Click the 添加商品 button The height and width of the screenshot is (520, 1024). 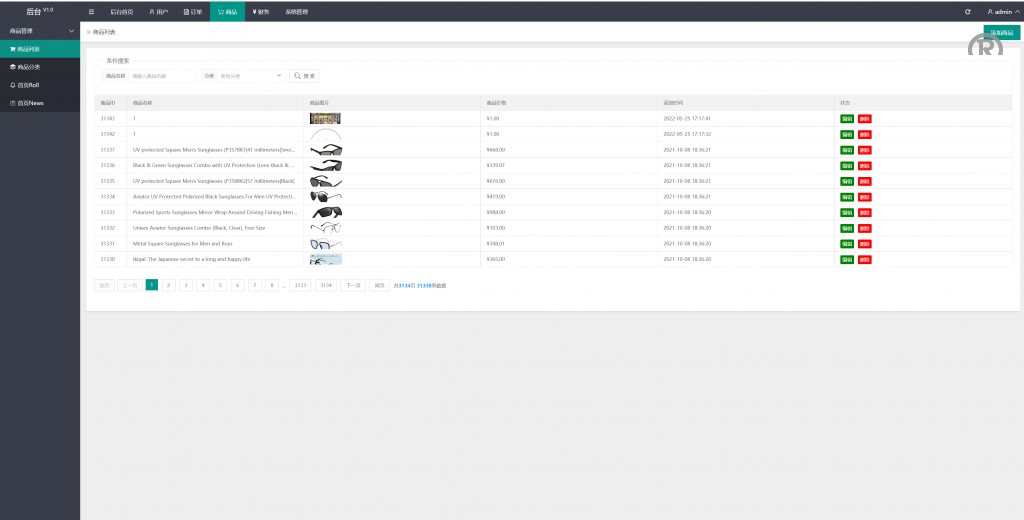pyautogui.click(x=1001, y=32)
